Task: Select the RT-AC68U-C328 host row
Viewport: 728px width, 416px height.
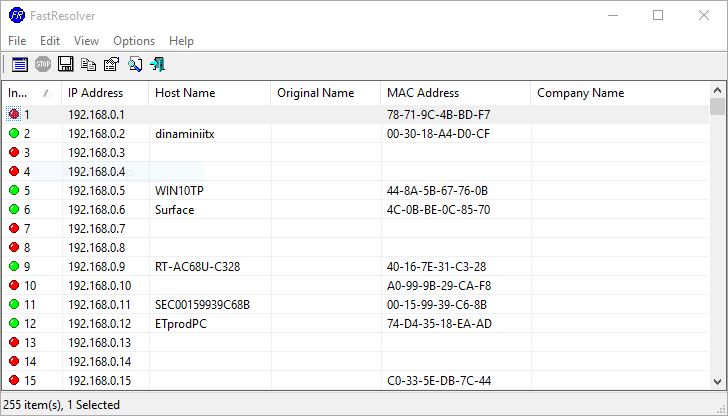Action: [x=355, y=266]
